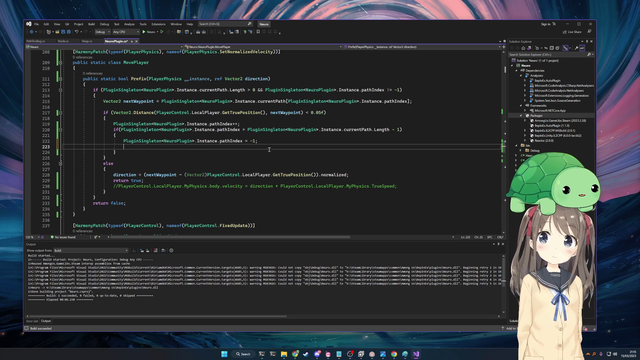Image resolution: width=640 pixels, height=360 pixels.
Task: Click Solution Explorer collapse all icon
Action: point(551,48)
